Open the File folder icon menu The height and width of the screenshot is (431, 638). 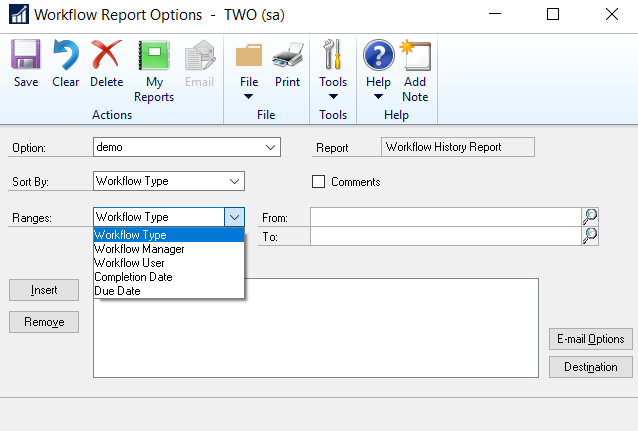(249, 55)
